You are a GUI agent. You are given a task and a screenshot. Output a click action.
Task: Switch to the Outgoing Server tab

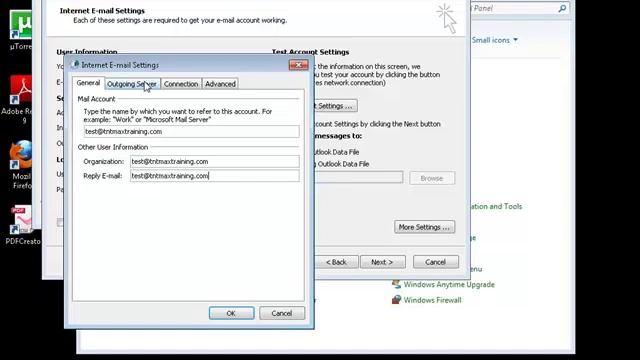pos(132,84)
